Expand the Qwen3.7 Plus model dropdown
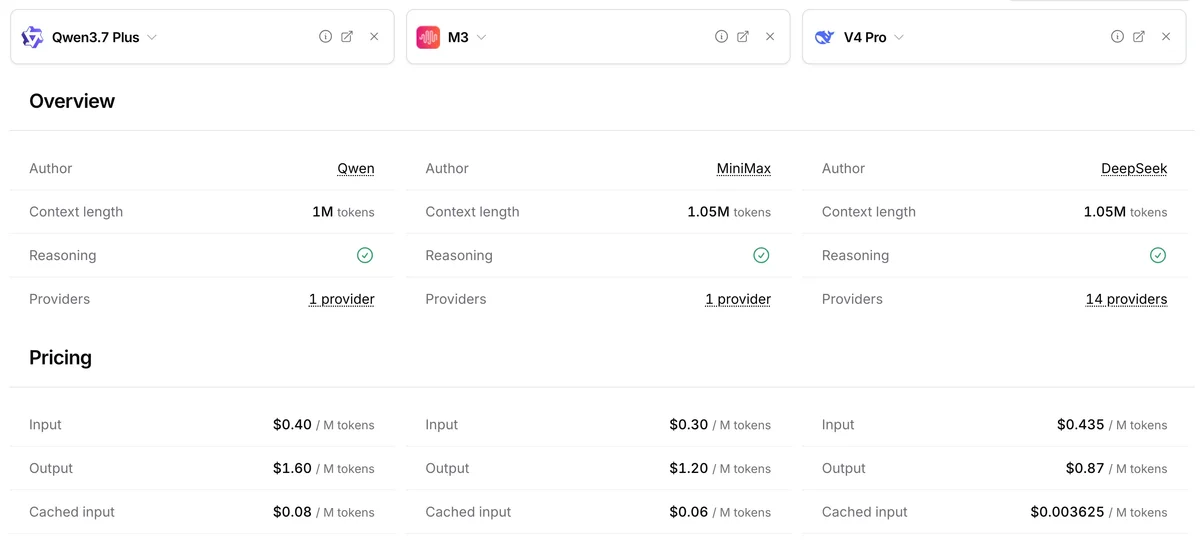 pyautogui.click(x=152, y=37)
